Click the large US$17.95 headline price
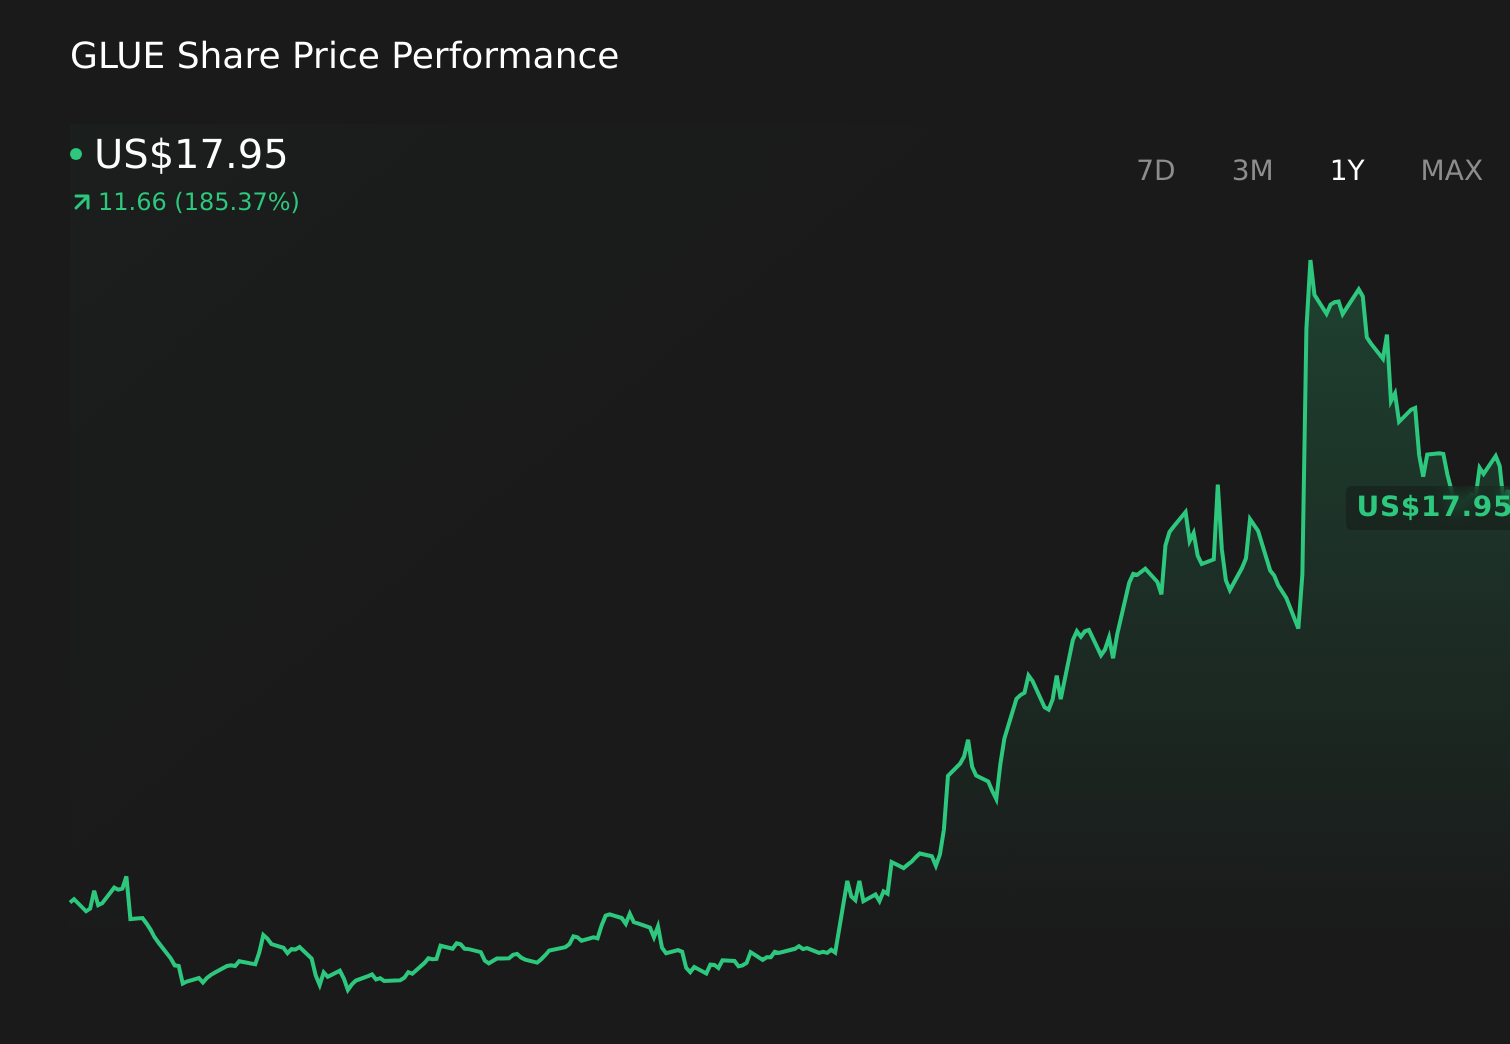Viewport: 1510px width, 1044px height. 191,154
